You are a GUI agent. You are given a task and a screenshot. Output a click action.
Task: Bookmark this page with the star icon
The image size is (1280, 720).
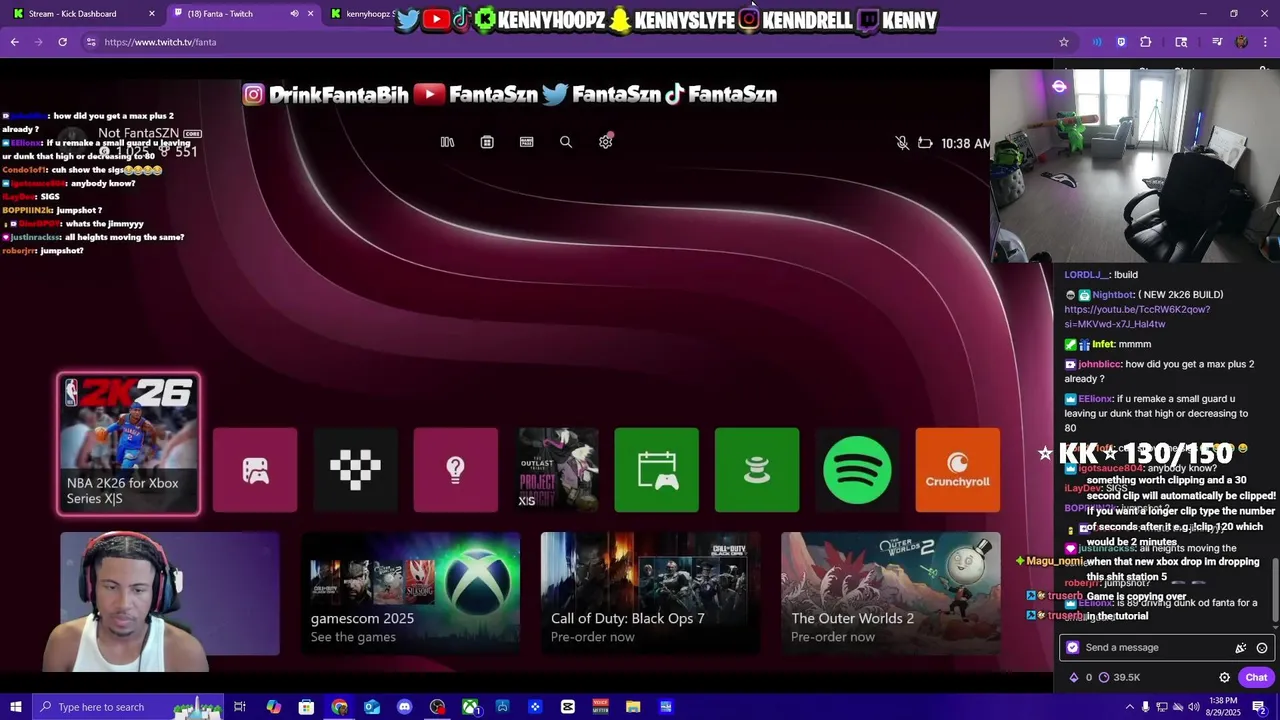pos(1063,42)
